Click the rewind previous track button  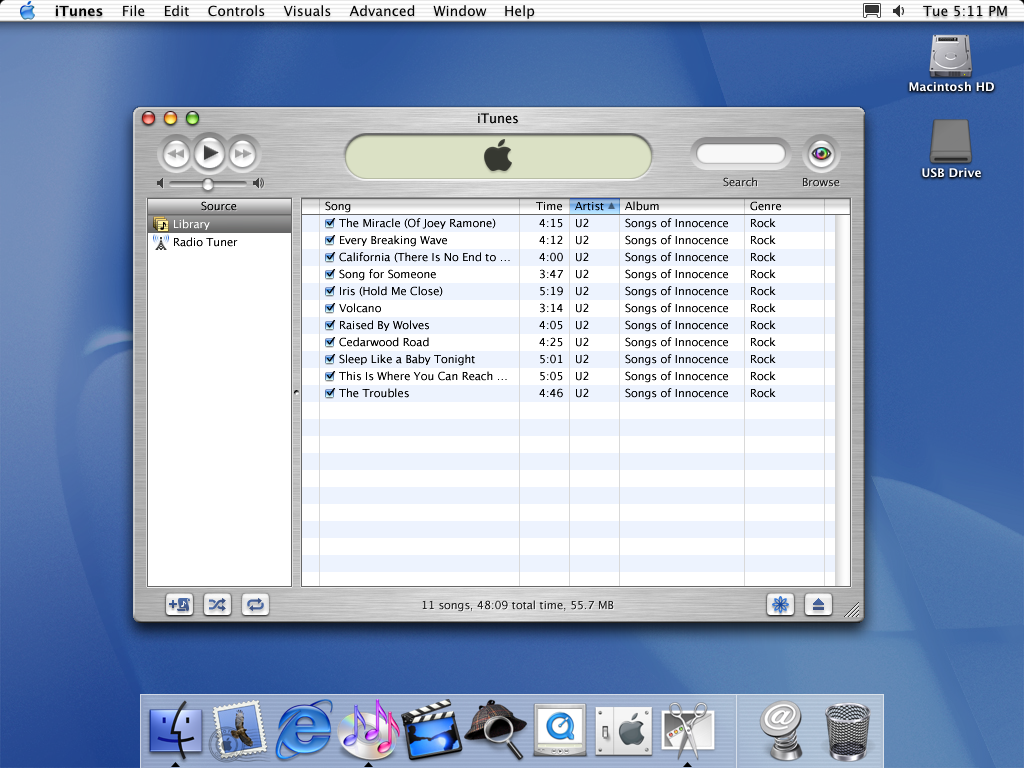click(x=176, y=154)
